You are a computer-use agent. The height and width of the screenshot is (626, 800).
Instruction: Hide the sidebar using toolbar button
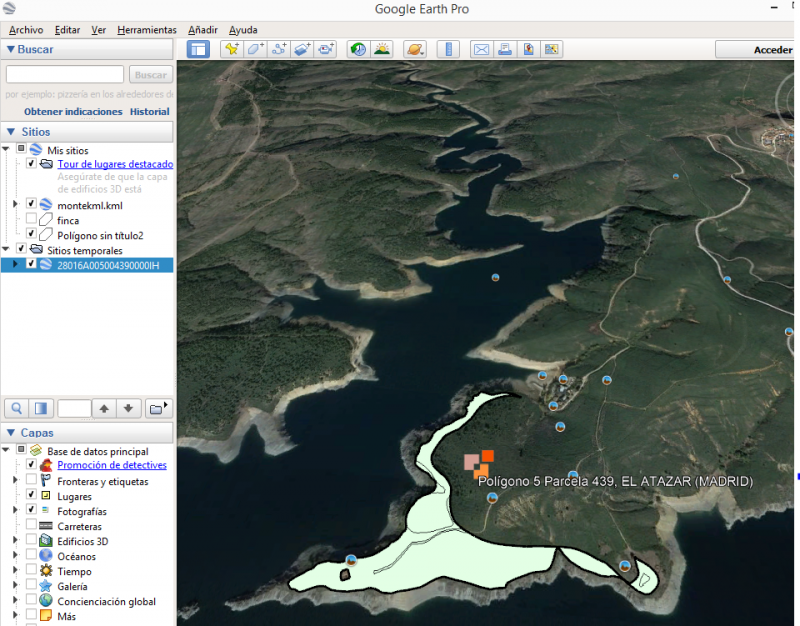198,49
